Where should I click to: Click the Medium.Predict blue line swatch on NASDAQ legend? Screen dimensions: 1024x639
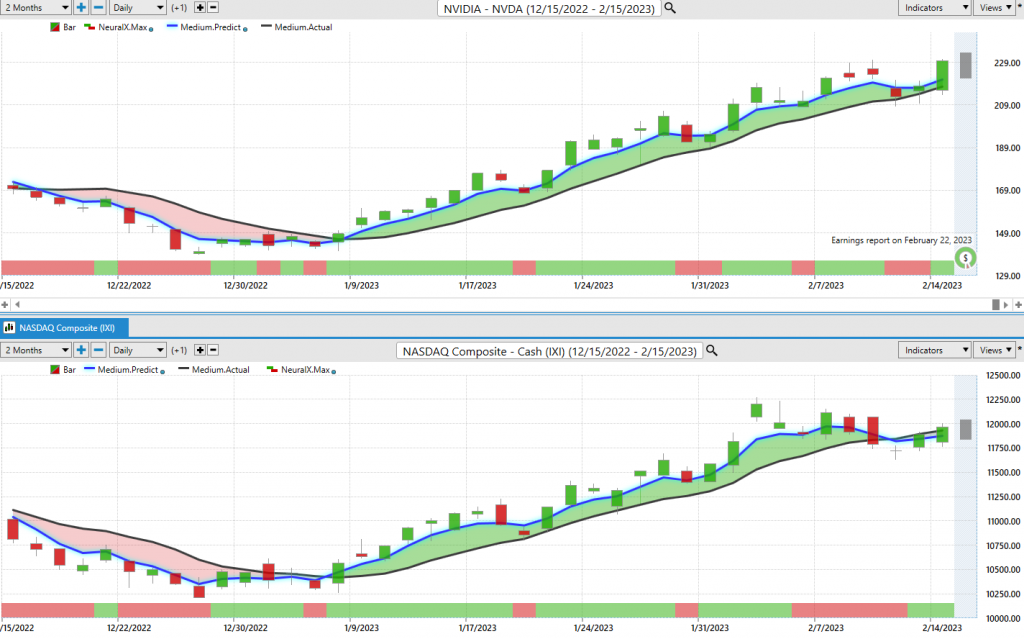(89, 369)
